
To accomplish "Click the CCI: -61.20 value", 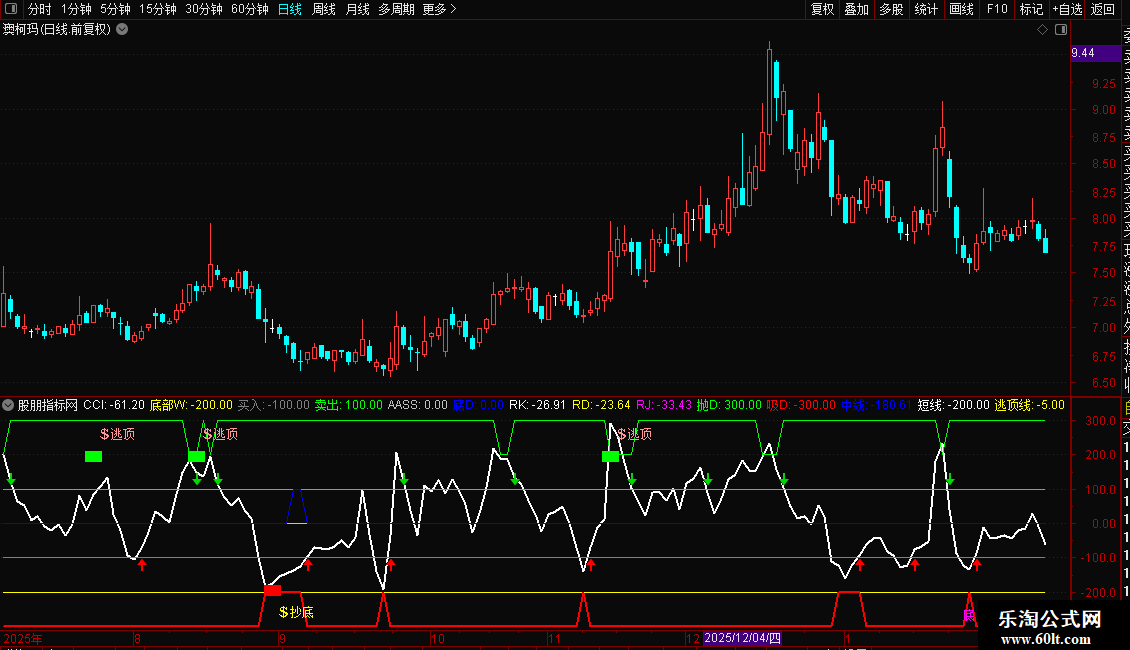I will coord(114,405).
